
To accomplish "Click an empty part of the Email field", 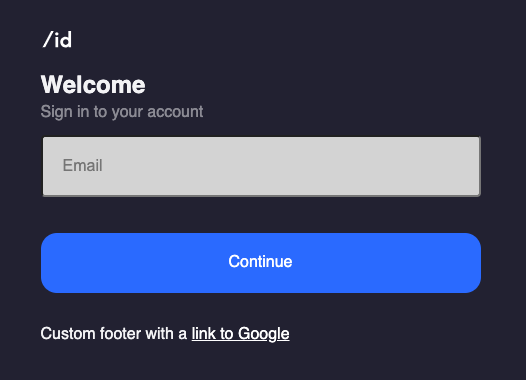I will [x=302, y=166].
